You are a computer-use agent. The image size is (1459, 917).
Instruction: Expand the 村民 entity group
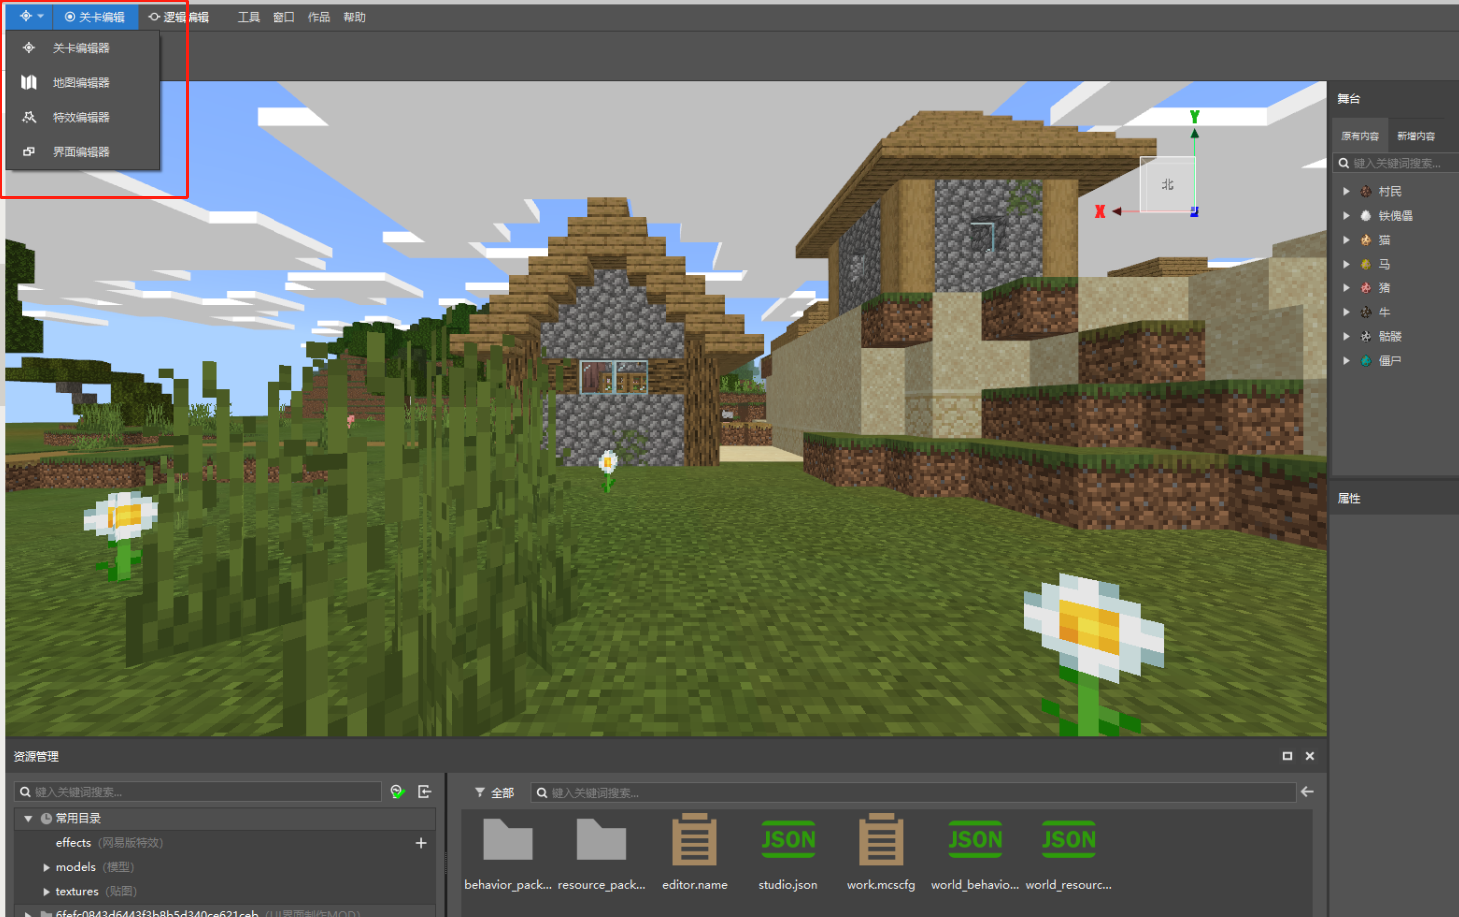point(1346,191)
